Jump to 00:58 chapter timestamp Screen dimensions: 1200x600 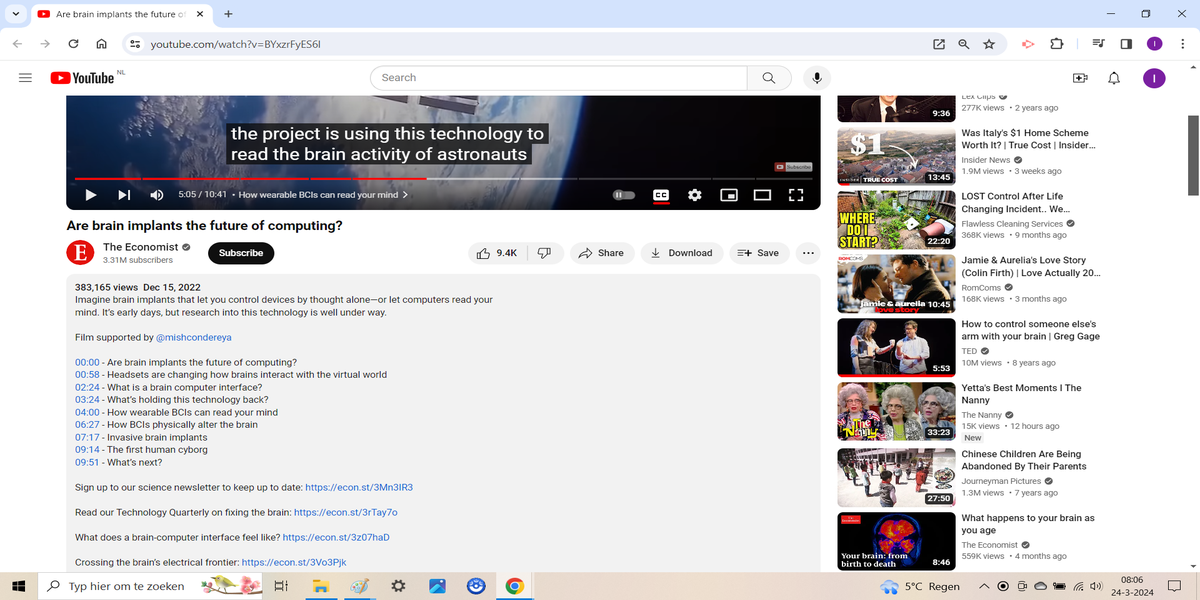tap(87, 375)
